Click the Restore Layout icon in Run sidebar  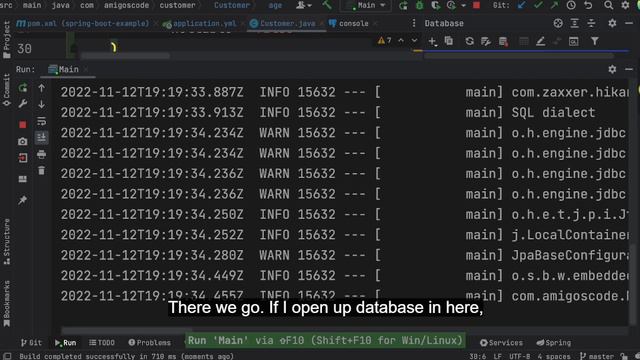[x=23, y=179]
